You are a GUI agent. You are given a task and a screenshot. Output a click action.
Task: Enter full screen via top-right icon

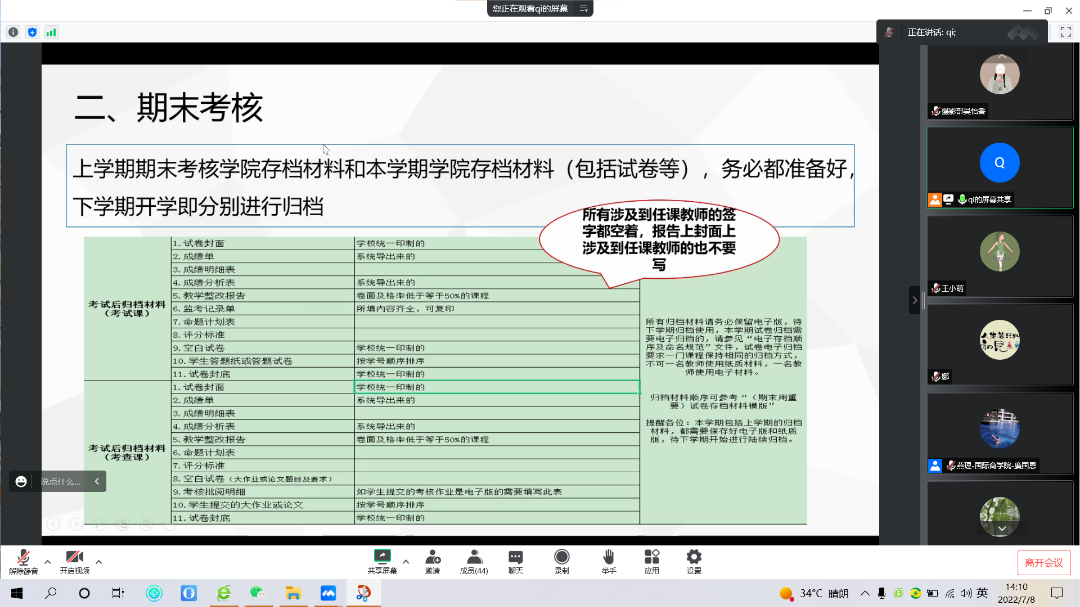(1065, 32)
